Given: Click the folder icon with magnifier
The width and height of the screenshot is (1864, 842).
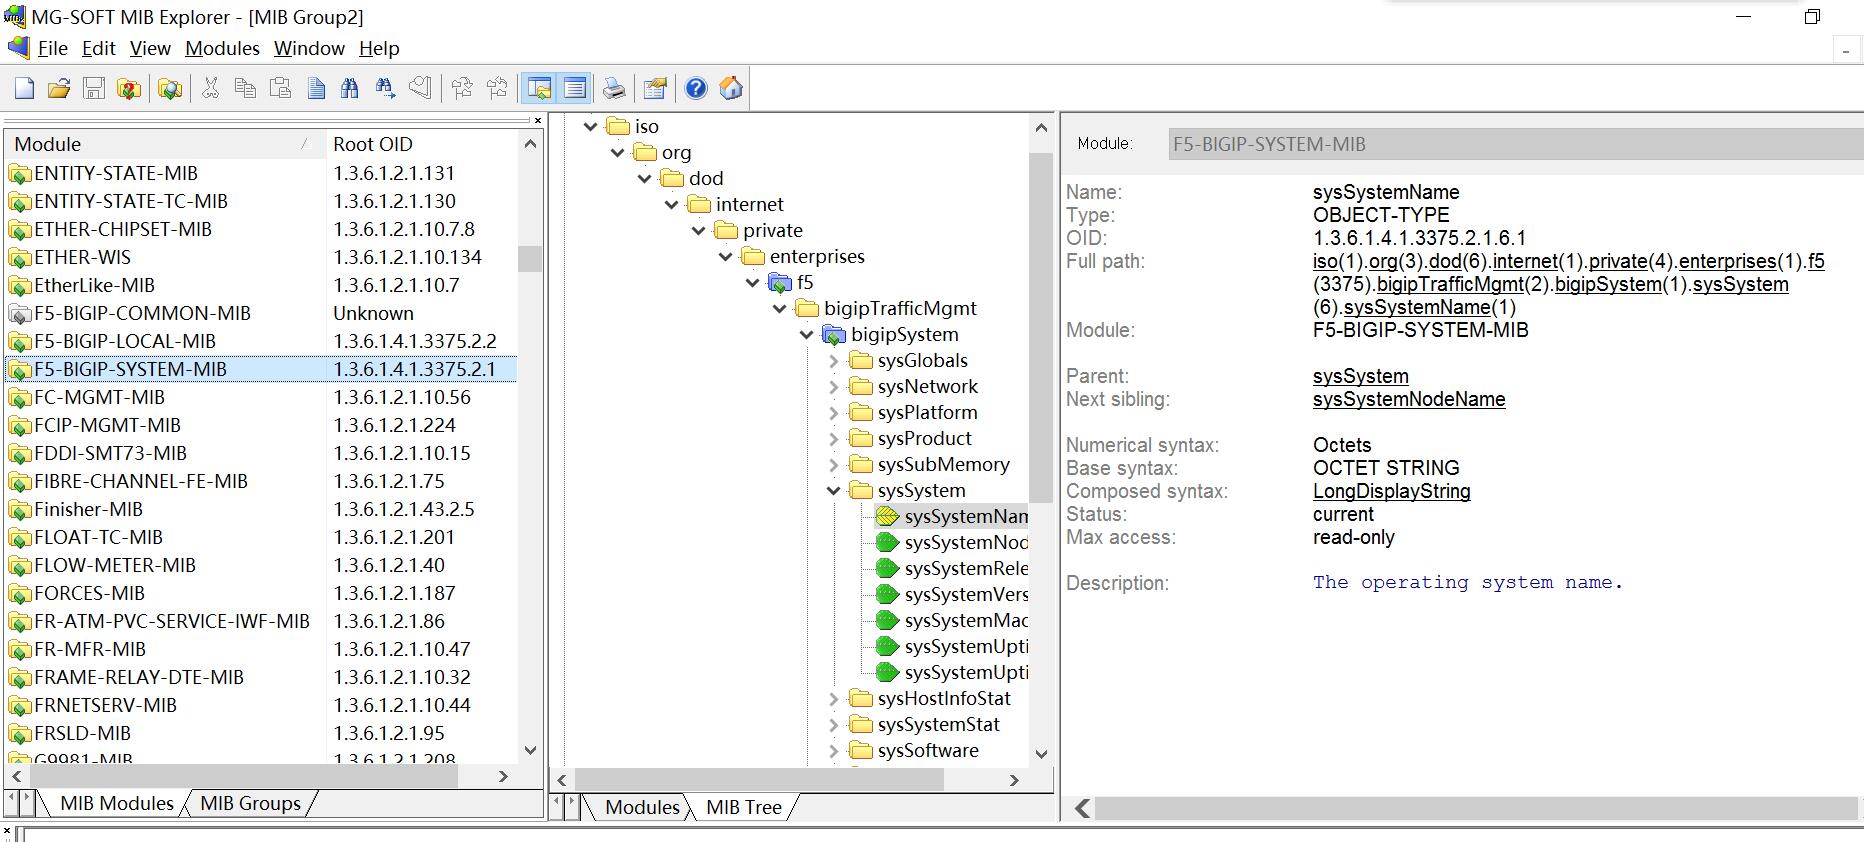Looking at the screenshot, I should click(x=170, y=89).
